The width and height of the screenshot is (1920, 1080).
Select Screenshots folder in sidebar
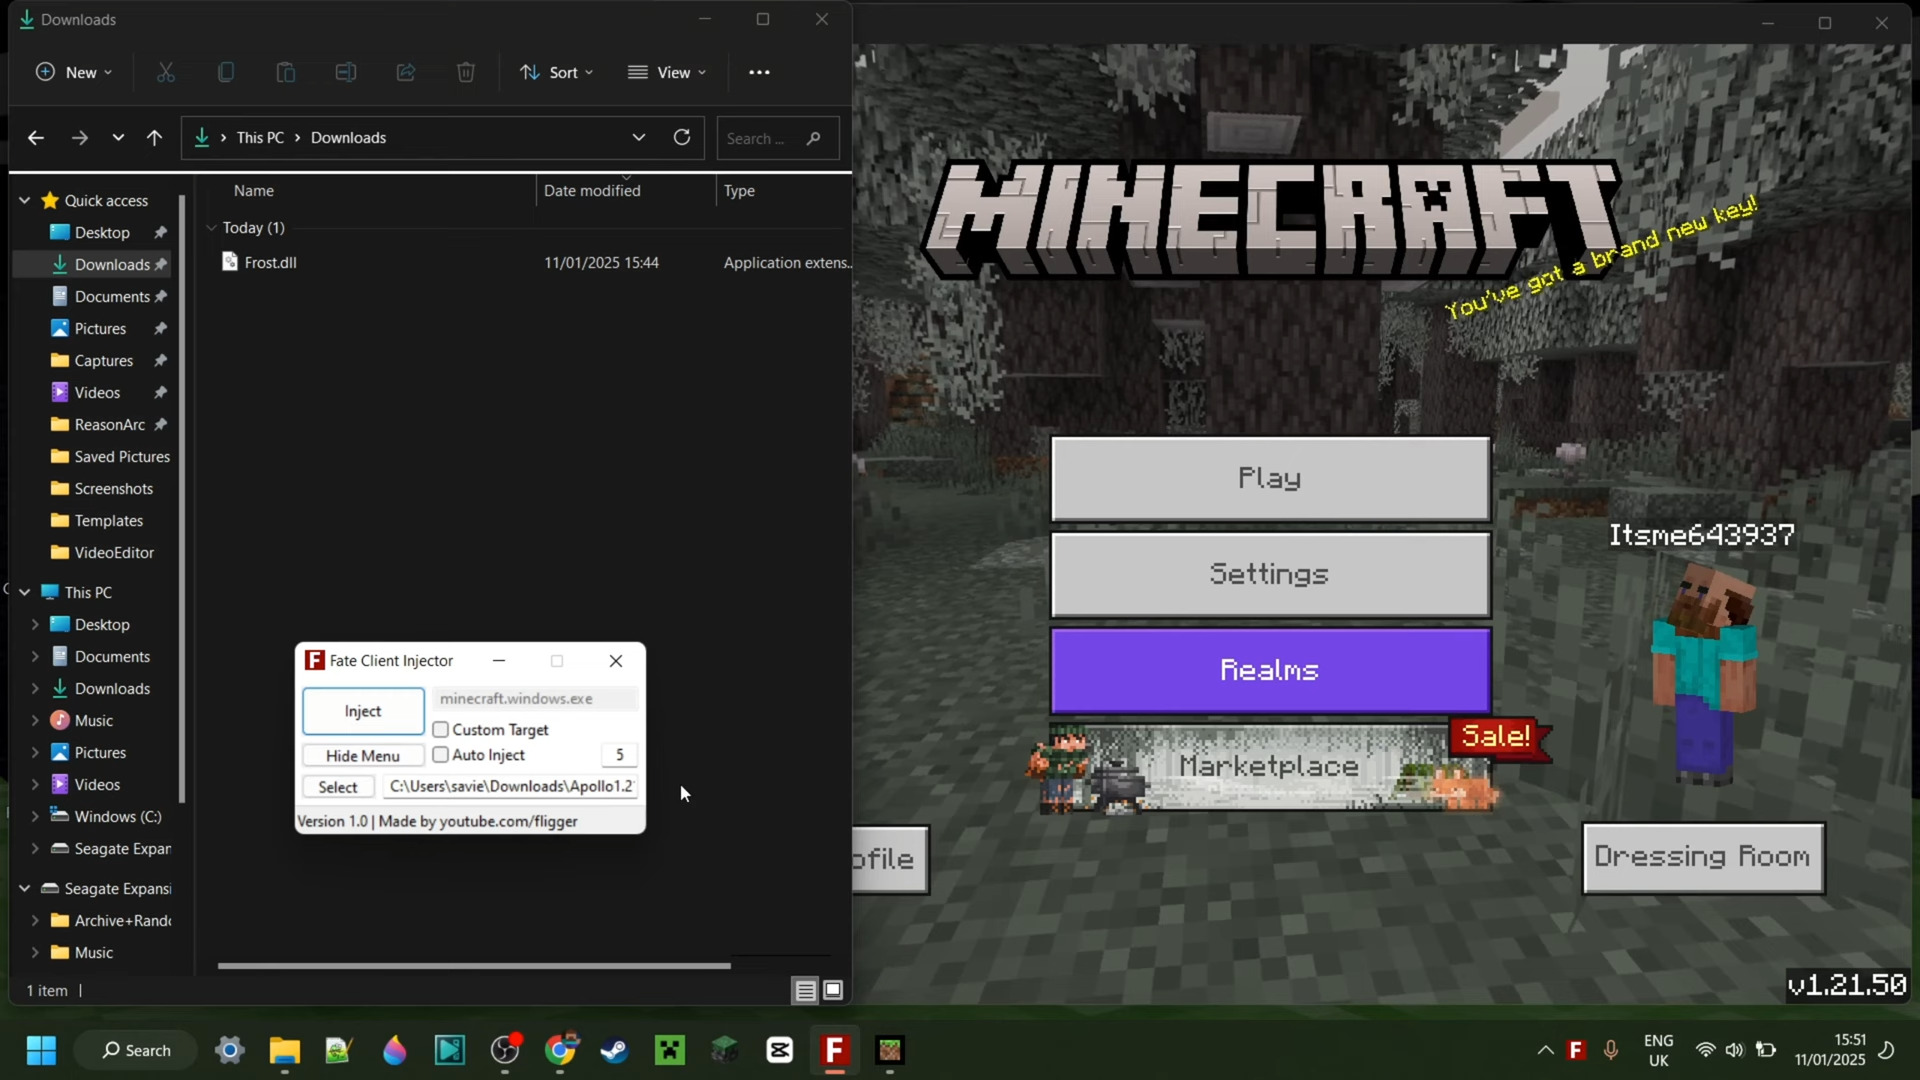tap(114, 488)
